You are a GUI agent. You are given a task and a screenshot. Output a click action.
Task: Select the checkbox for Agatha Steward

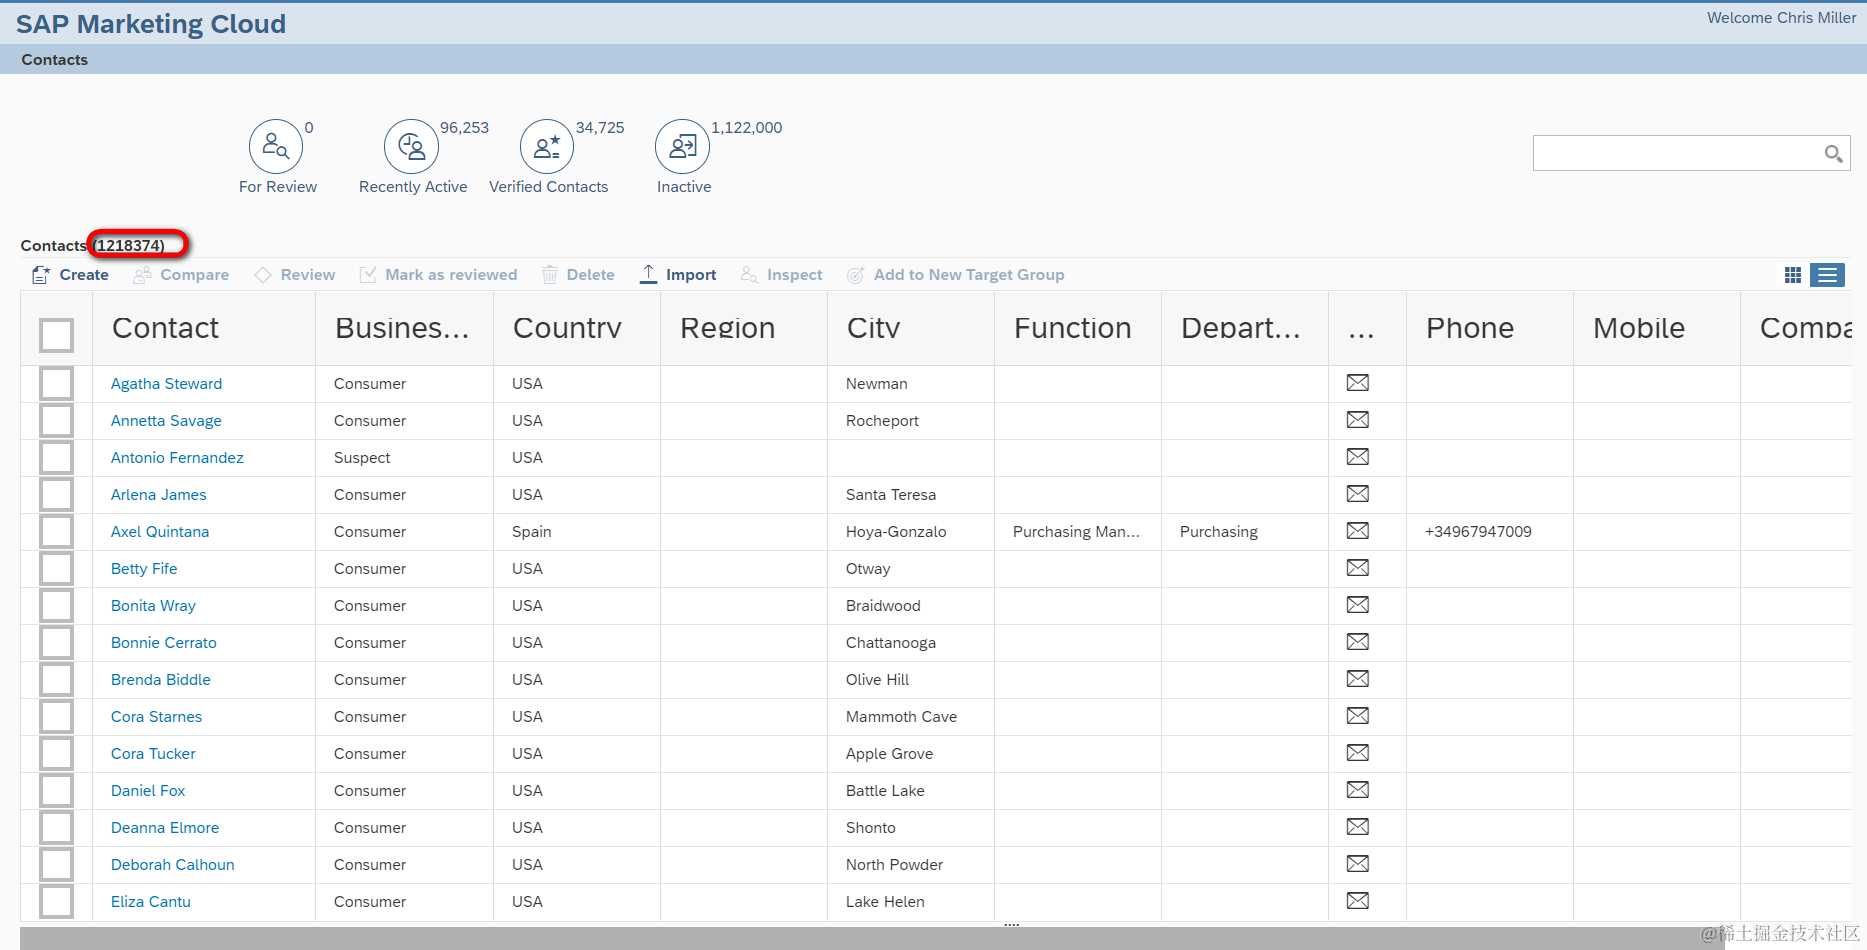click(x=56, y=384)
